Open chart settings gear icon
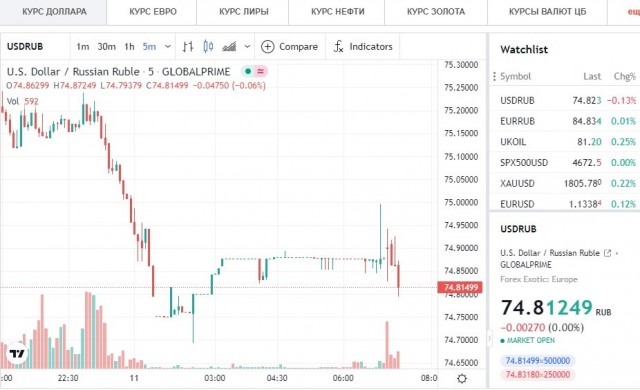640x390 pixels. coord(462,379)
